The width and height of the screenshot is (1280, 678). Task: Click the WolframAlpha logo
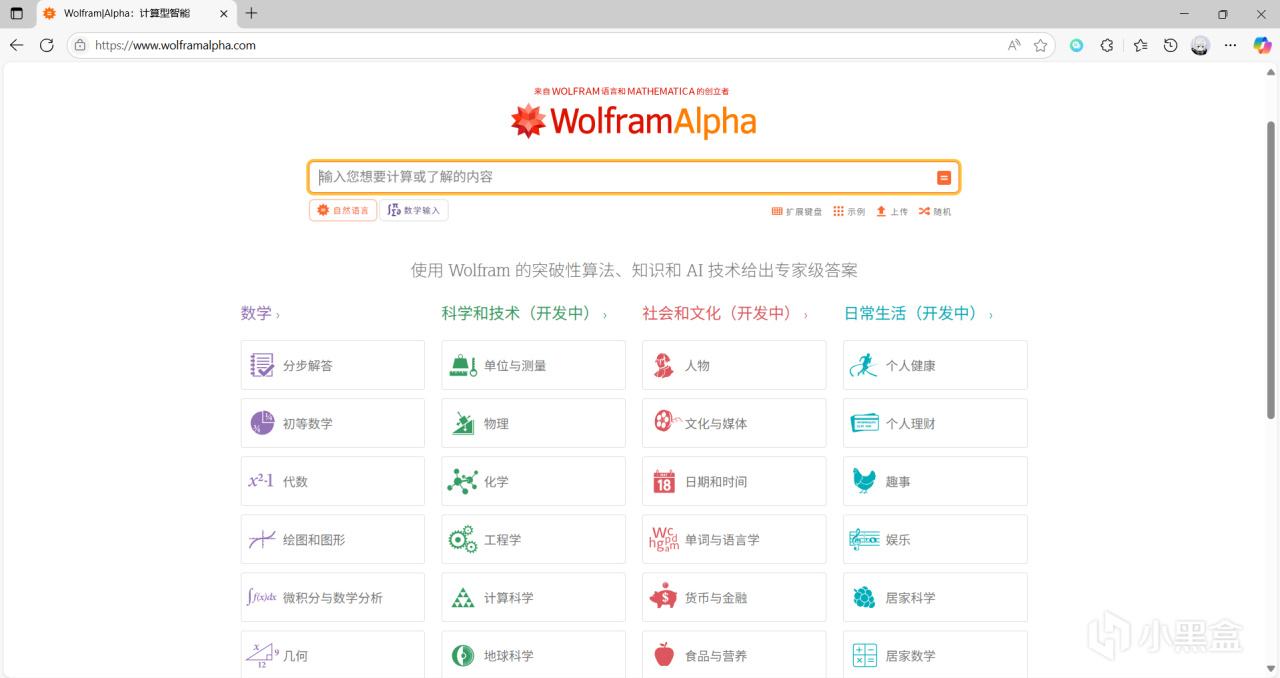633,121
